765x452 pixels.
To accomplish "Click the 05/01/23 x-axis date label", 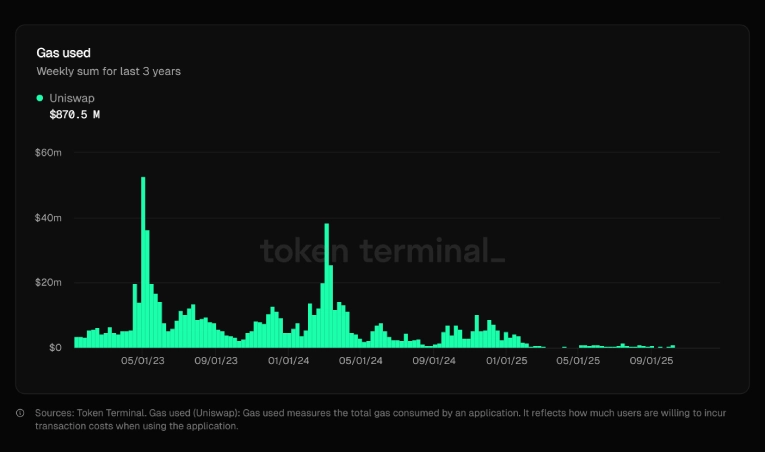I will coord(142,361).
